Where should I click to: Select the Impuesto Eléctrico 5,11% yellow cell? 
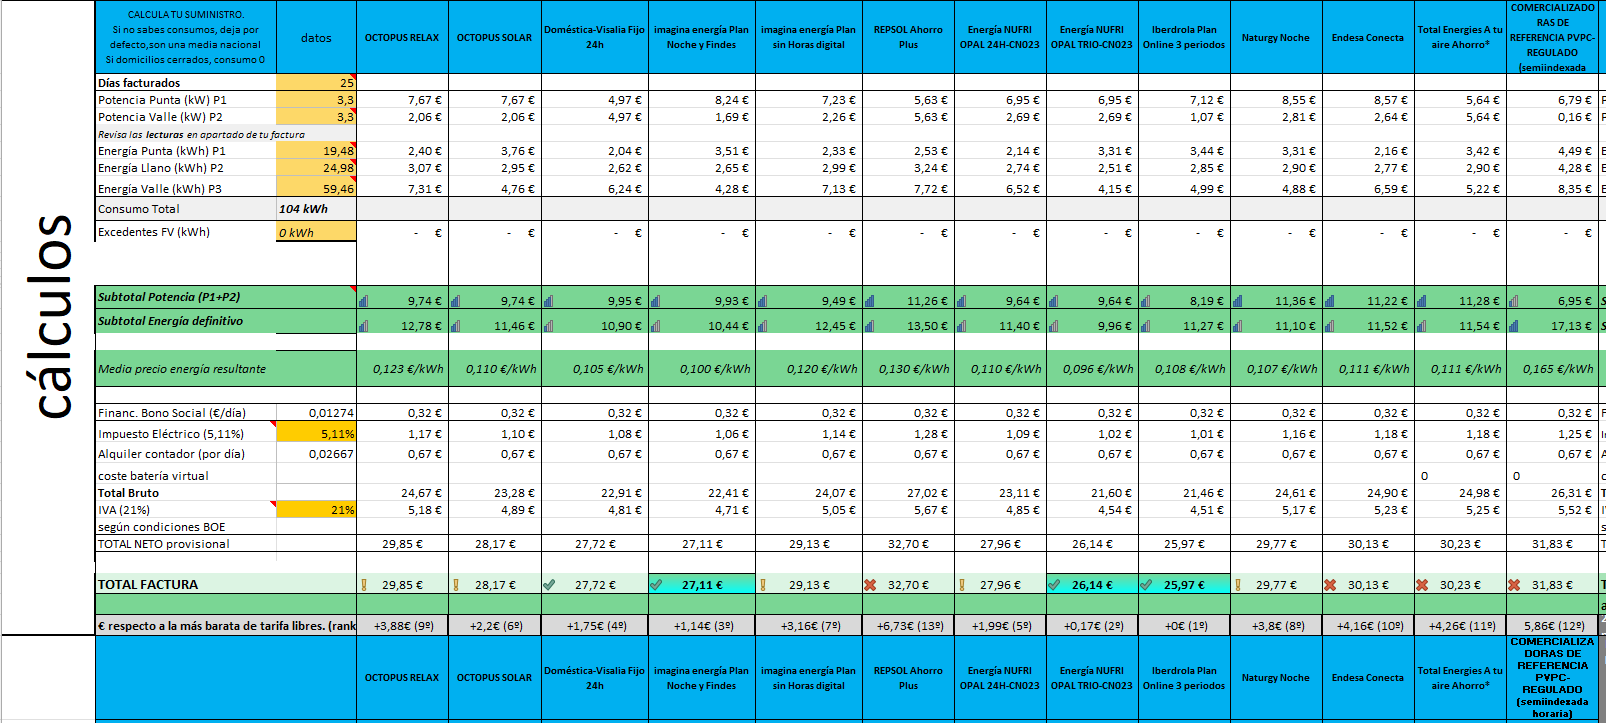(316, 434)
